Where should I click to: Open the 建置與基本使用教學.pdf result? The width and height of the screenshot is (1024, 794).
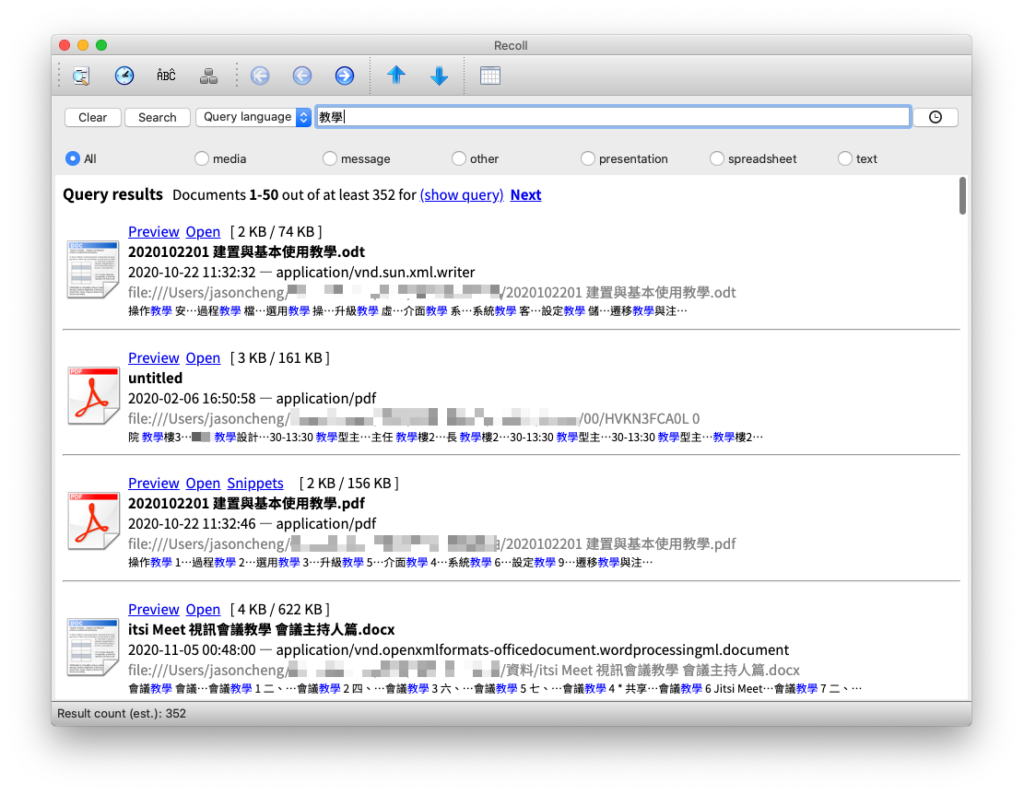[203, 483]
